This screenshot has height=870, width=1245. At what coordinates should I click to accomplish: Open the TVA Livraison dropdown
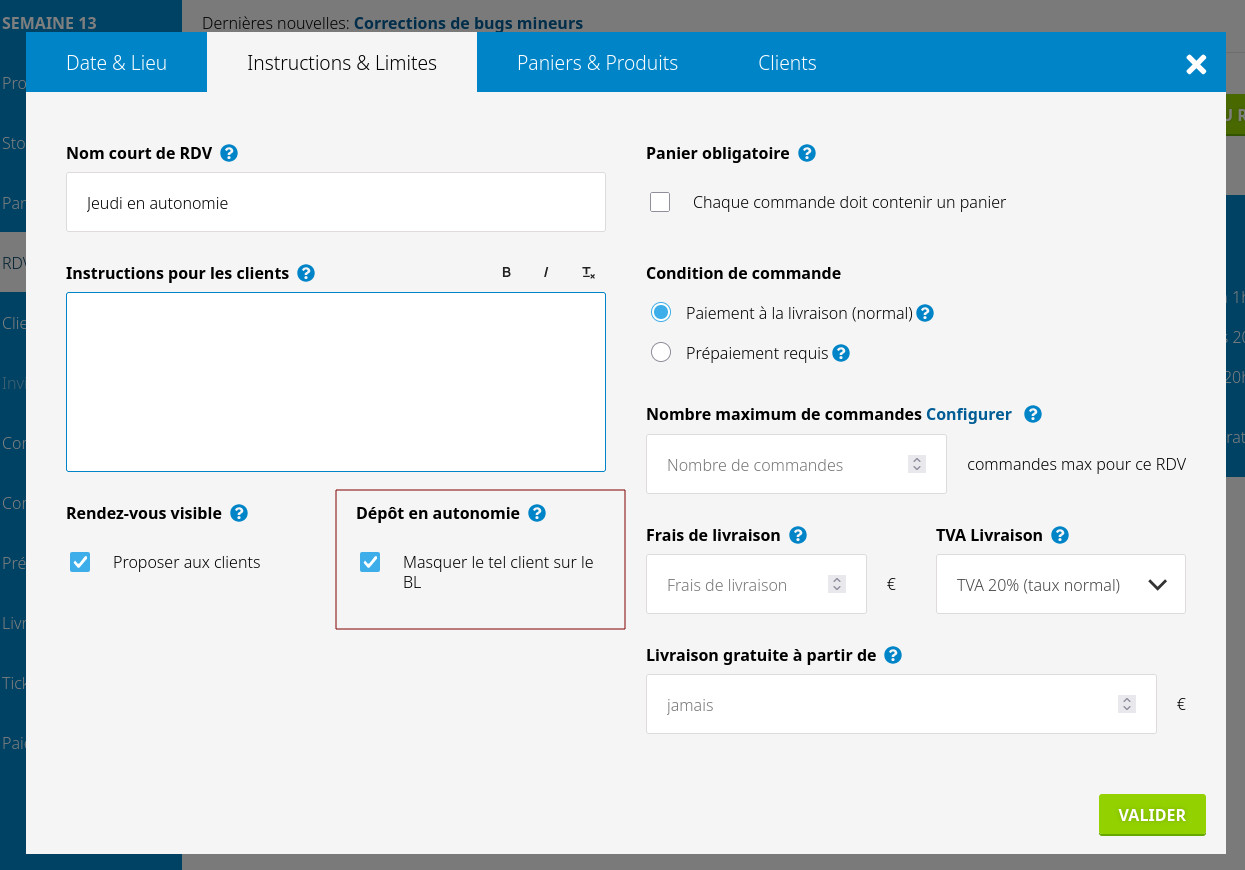pyautogui.click(x=1060, y=585)
